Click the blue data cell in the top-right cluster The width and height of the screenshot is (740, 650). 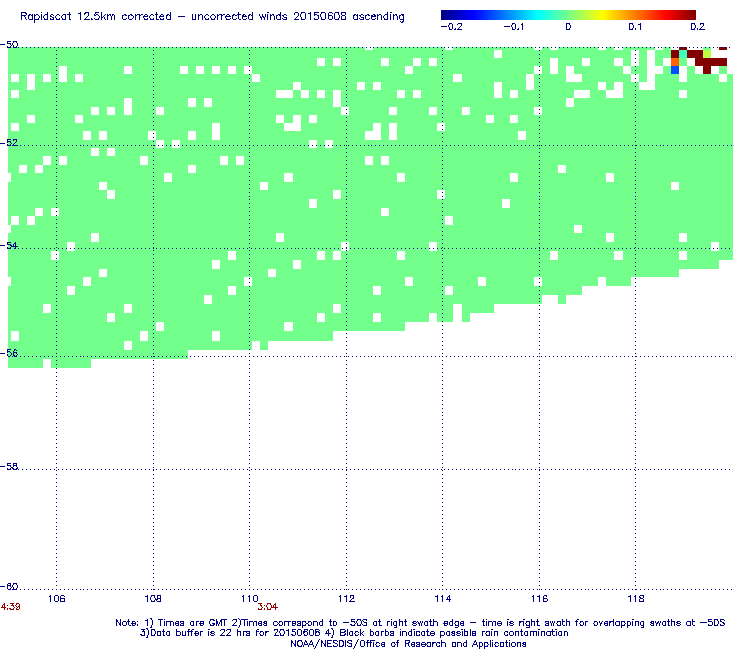[675, 70]
